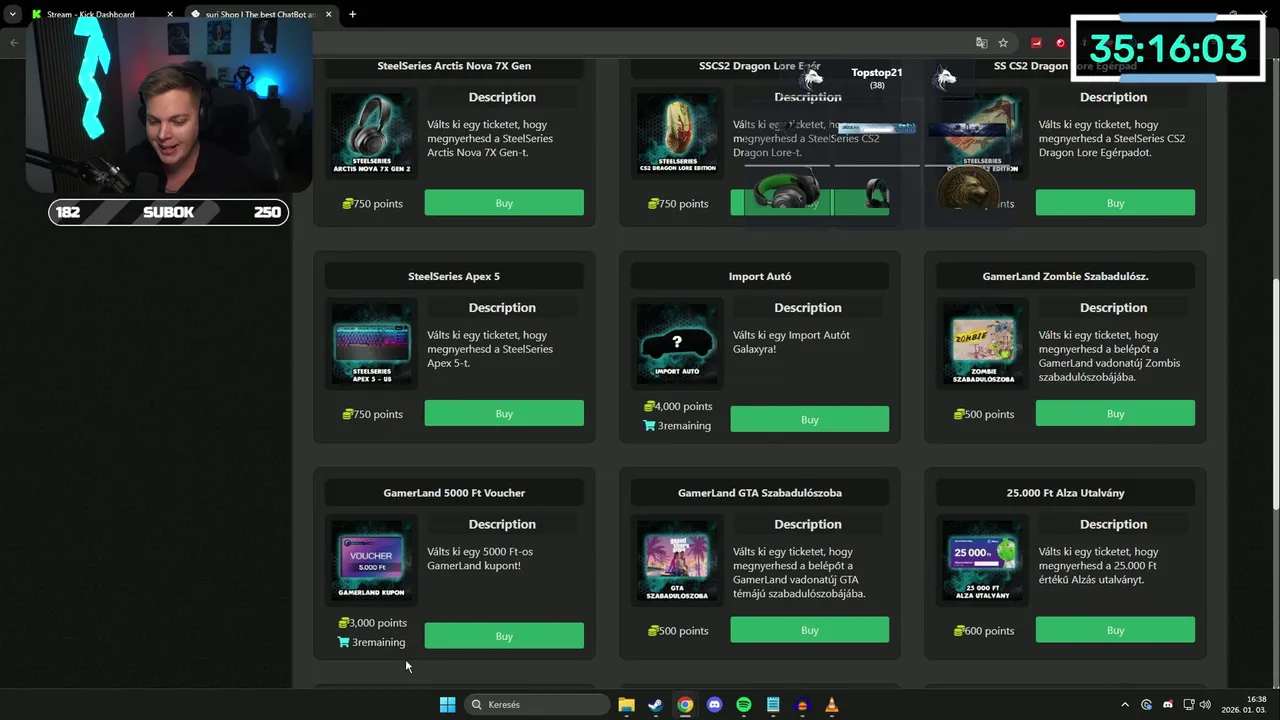
Task: Open the GTA Szabadulószoba image
Action: (677, 561)
